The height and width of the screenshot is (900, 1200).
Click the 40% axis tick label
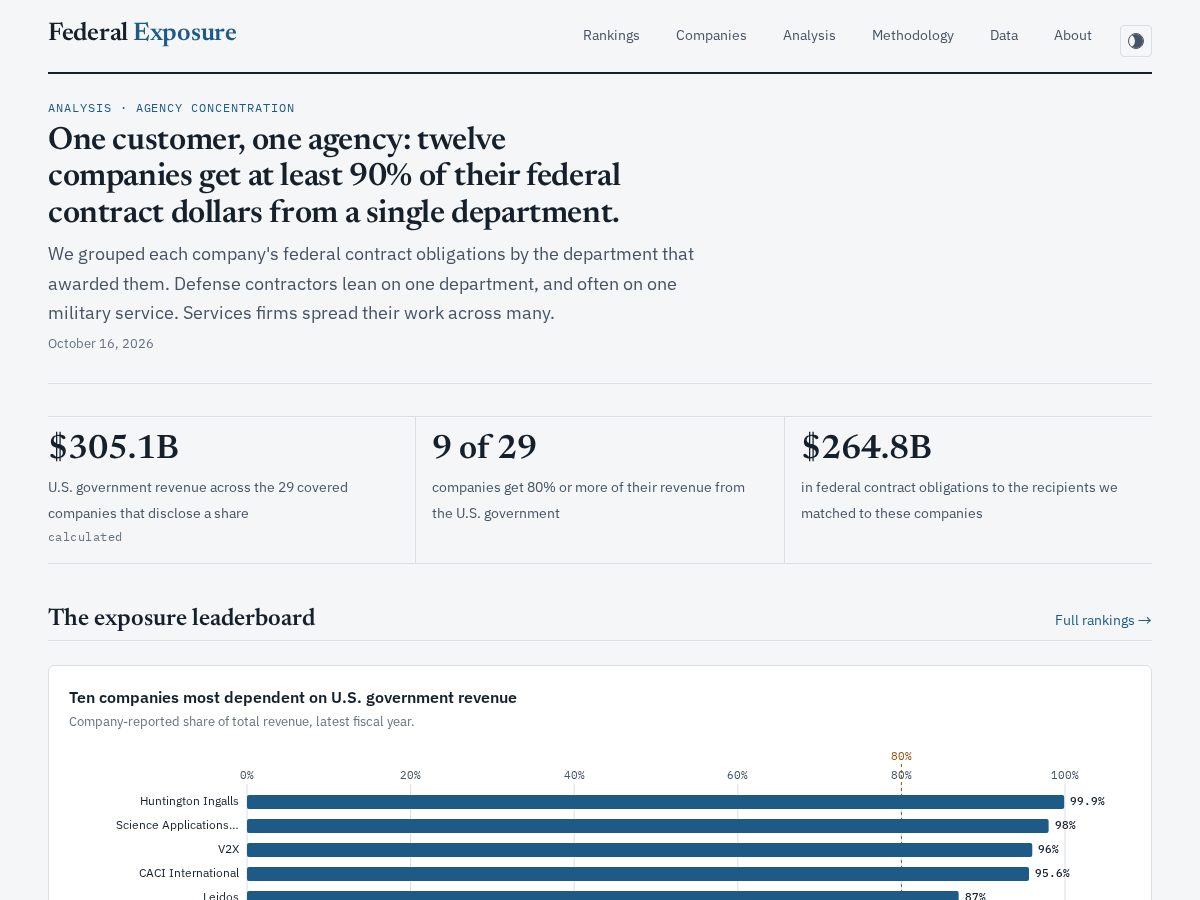point(574,775)
